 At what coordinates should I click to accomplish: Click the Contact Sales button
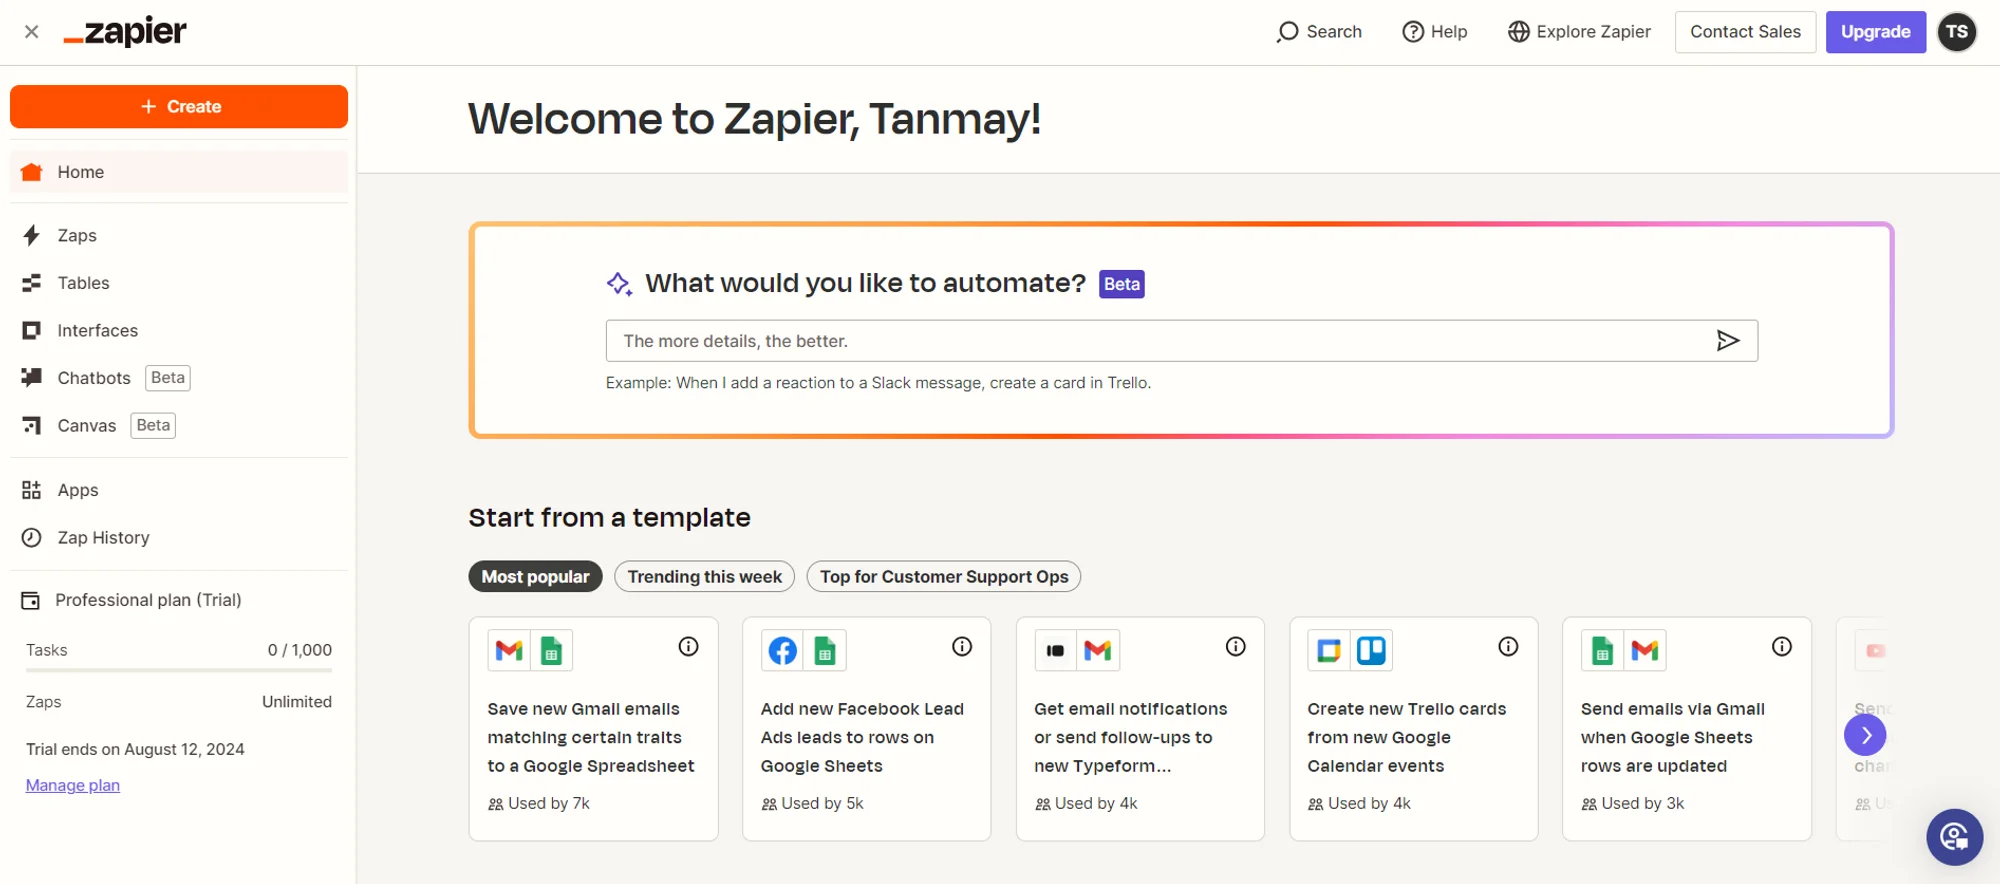[1745, 32]
